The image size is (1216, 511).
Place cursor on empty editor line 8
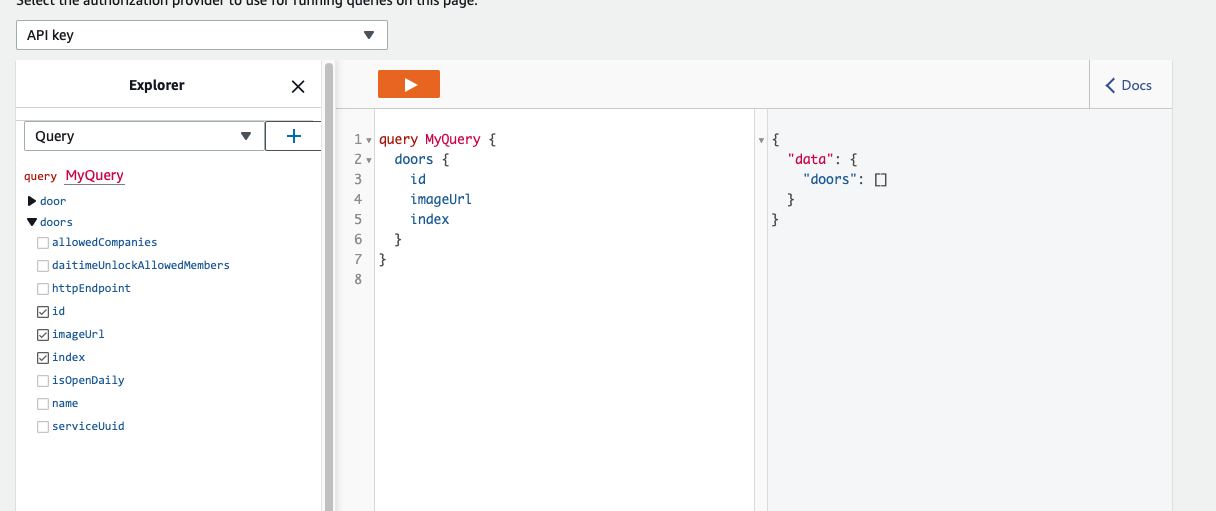tap(565, 279)
